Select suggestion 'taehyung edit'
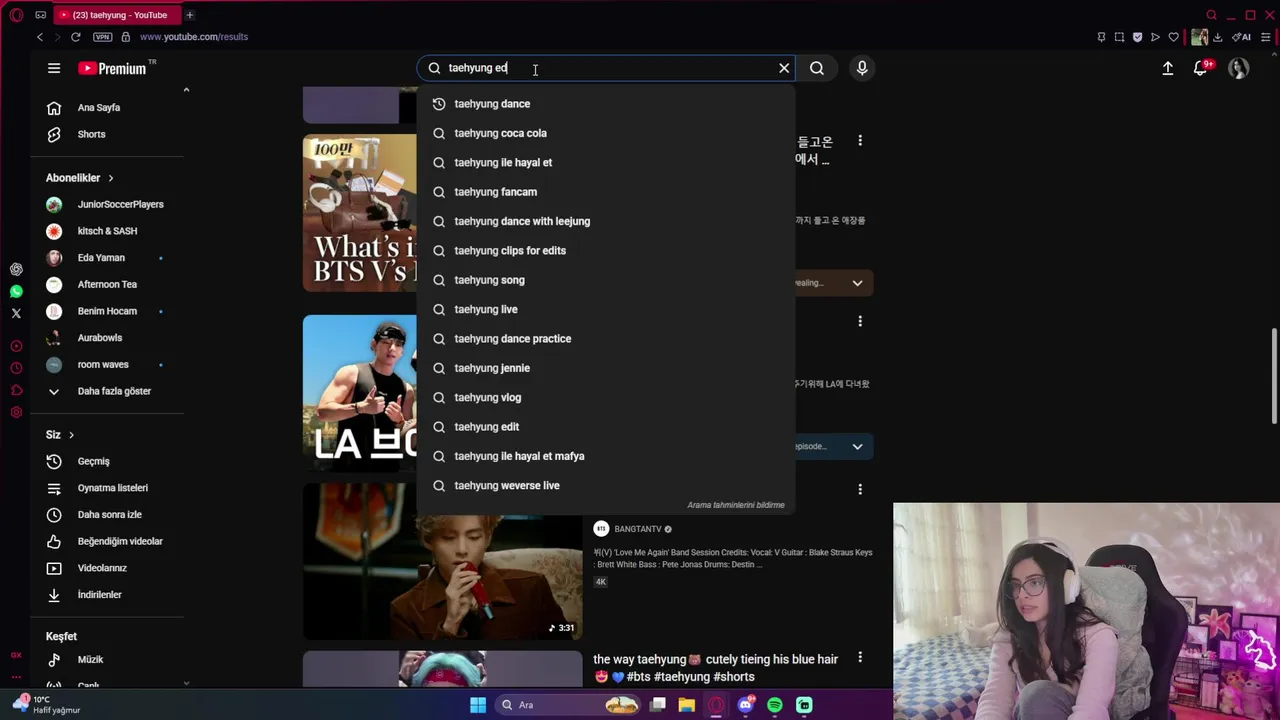The height and width of the screenshot is (720, 1280). pos(606,427)
